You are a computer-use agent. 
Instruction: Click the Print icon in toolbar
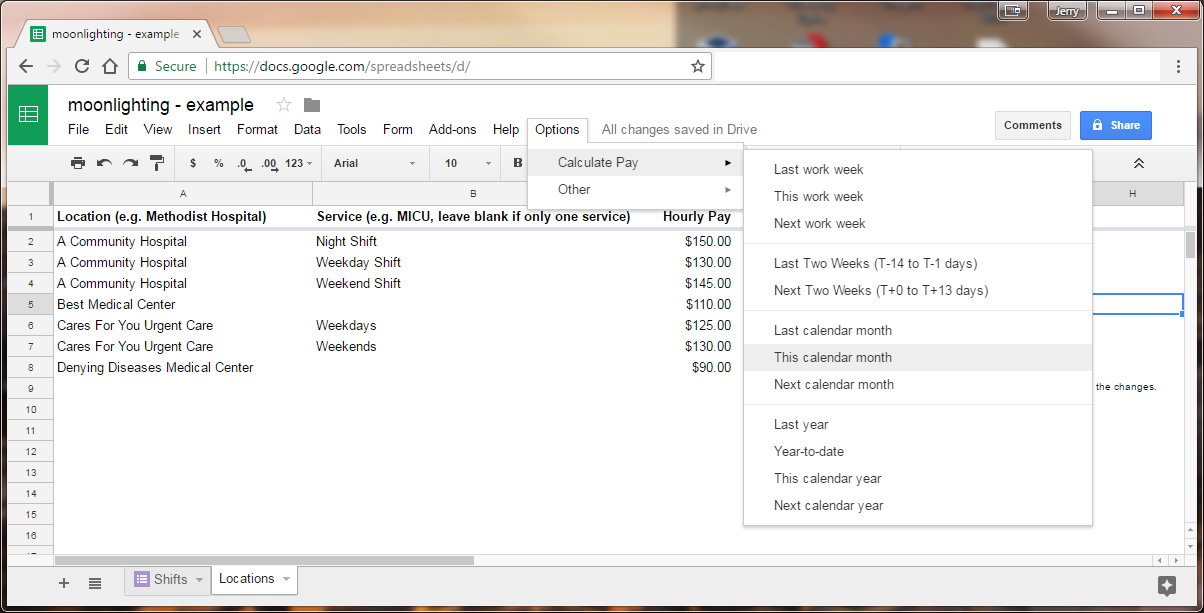pos(78,163)
